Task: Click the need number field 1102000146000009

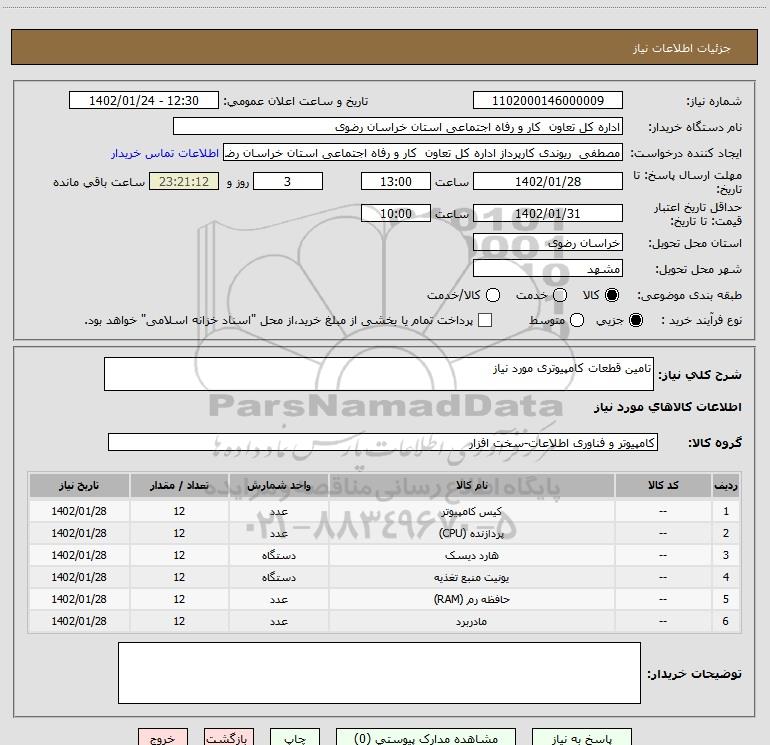Action: pos(548,100)
